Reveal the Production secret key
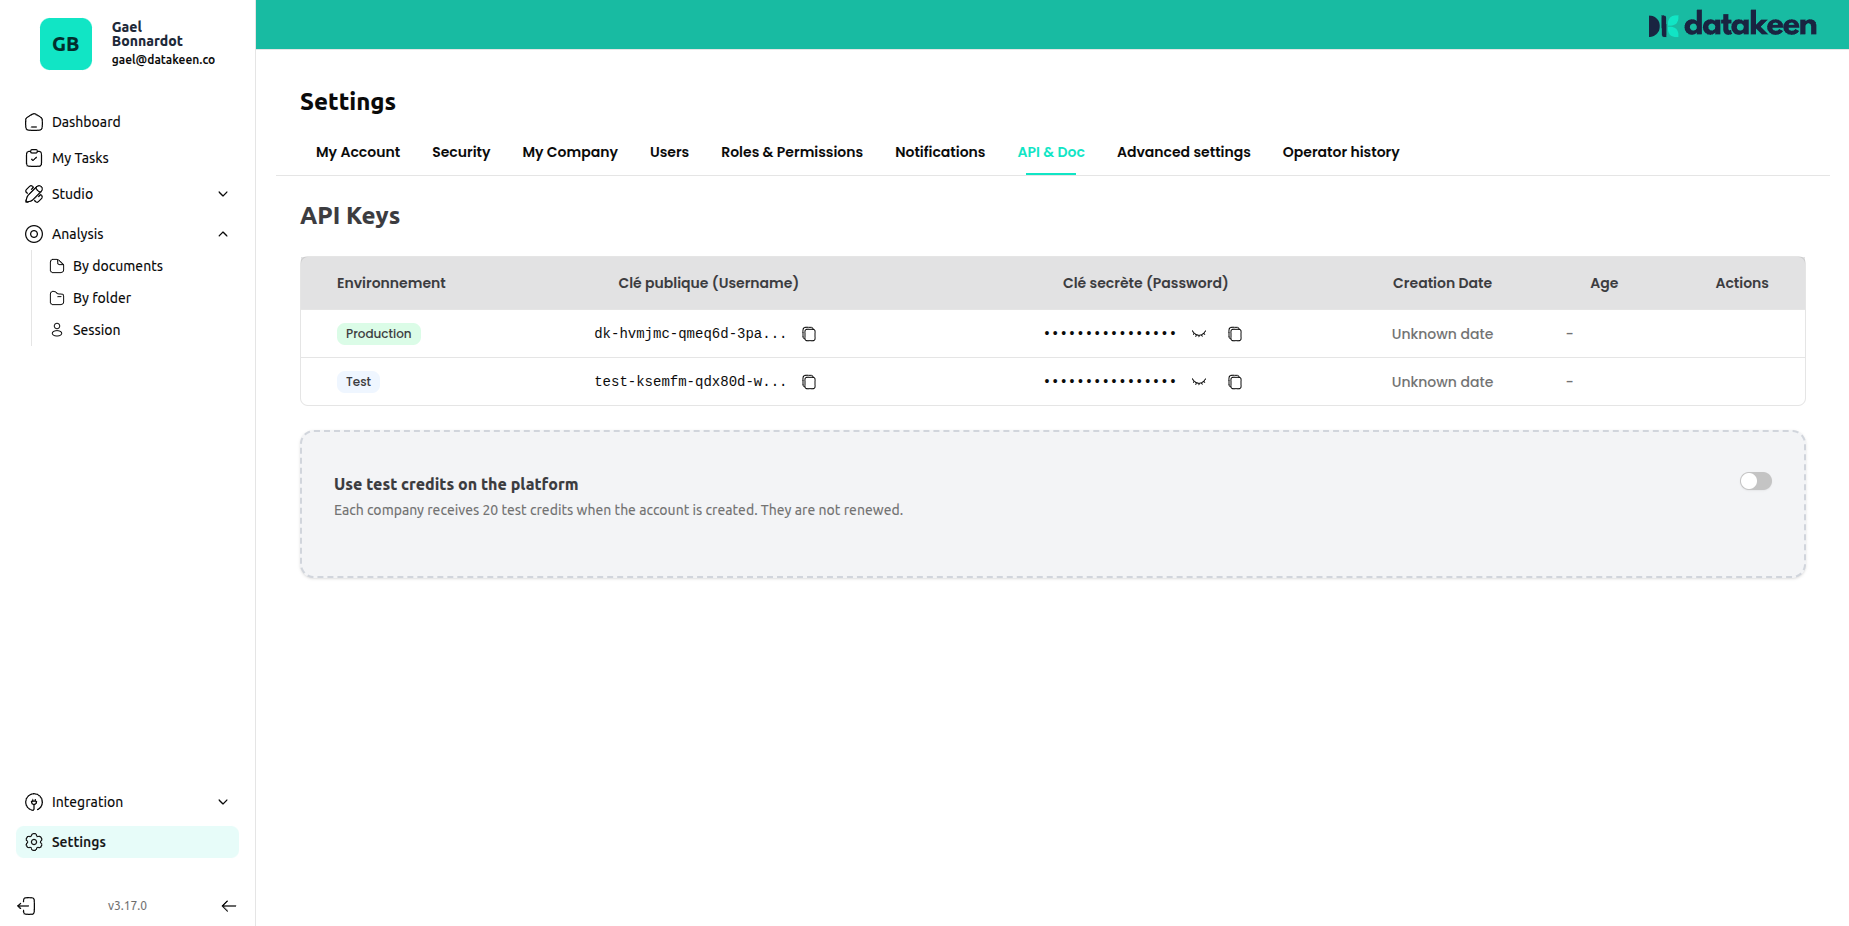Screen dimensions: 1849x926 tap(1199, 334)
